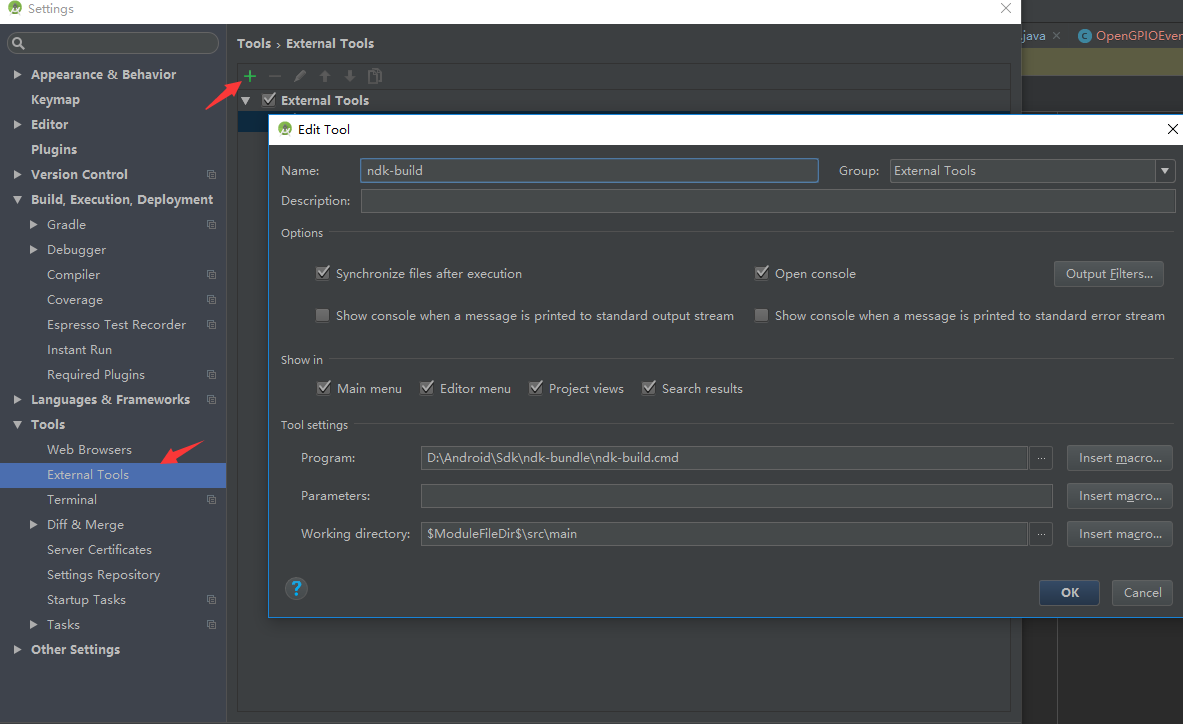Viewport: 1183px width, 724px height.
Task: Click the search magnifier icon in Settings
Action: pyautogui.click(x=19, y=43)
